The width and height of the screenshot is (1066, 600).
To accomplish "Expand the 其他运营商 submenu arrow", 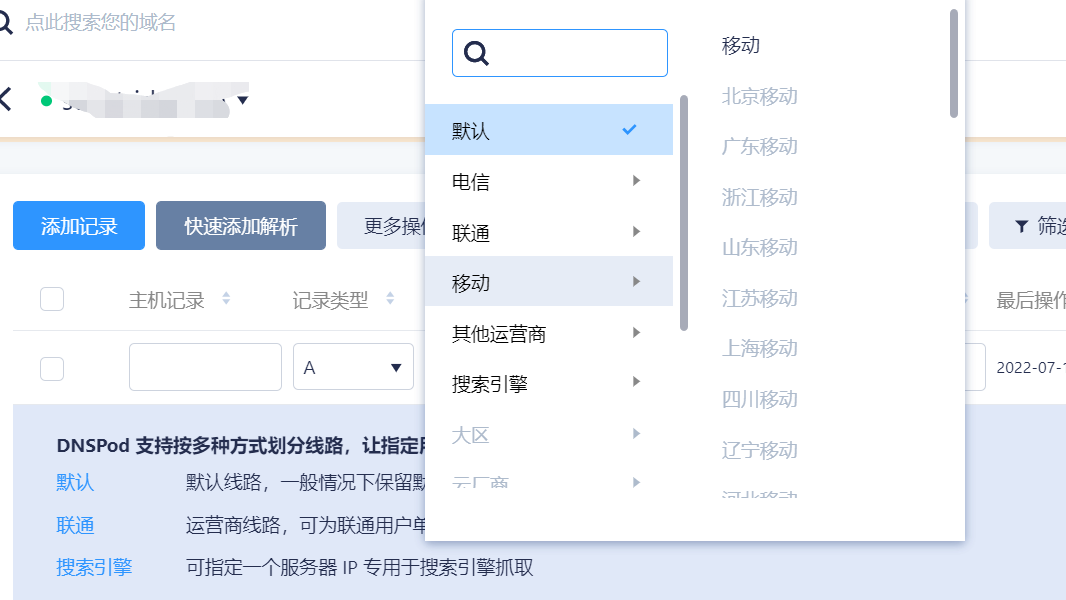I will click(636, 332).
